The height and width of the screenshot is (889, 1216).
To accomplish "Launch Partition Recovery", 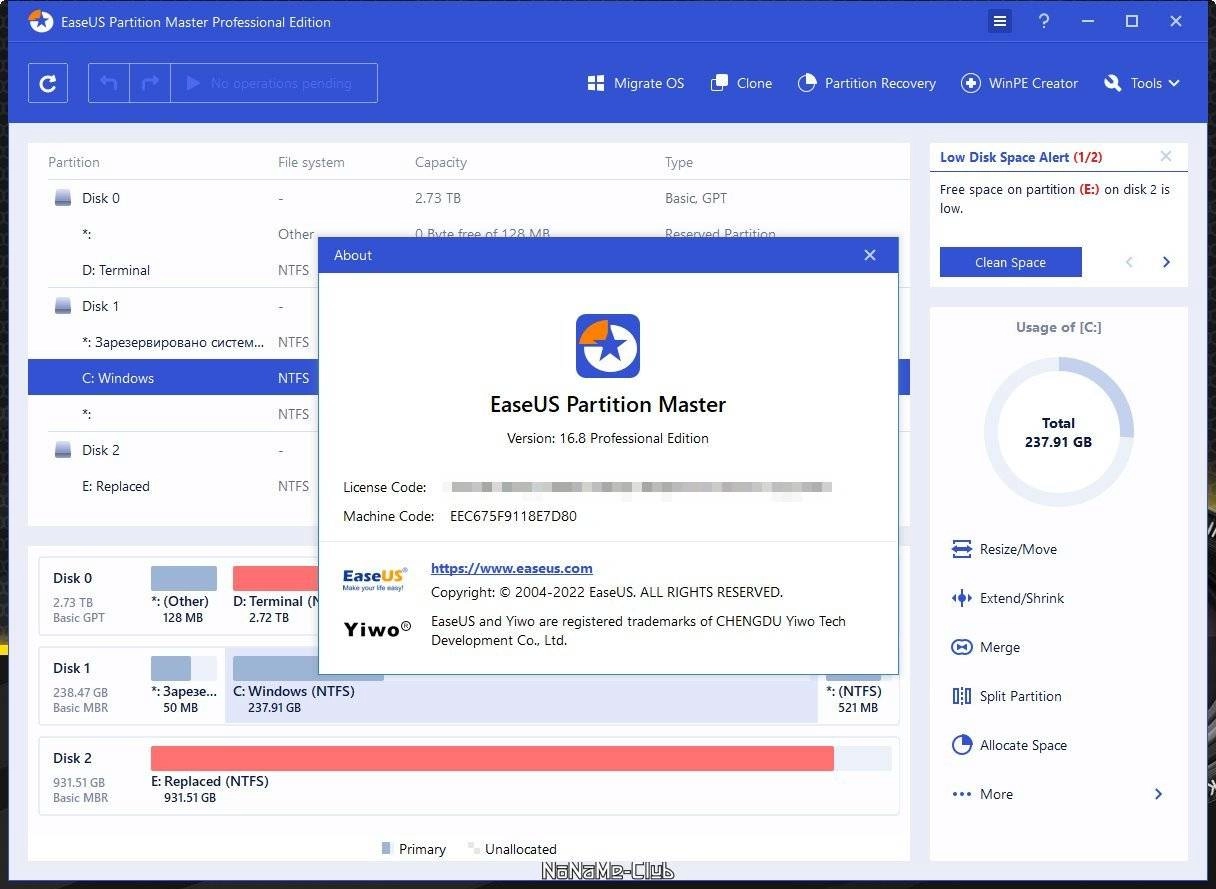I will click(x=867, y=83).
